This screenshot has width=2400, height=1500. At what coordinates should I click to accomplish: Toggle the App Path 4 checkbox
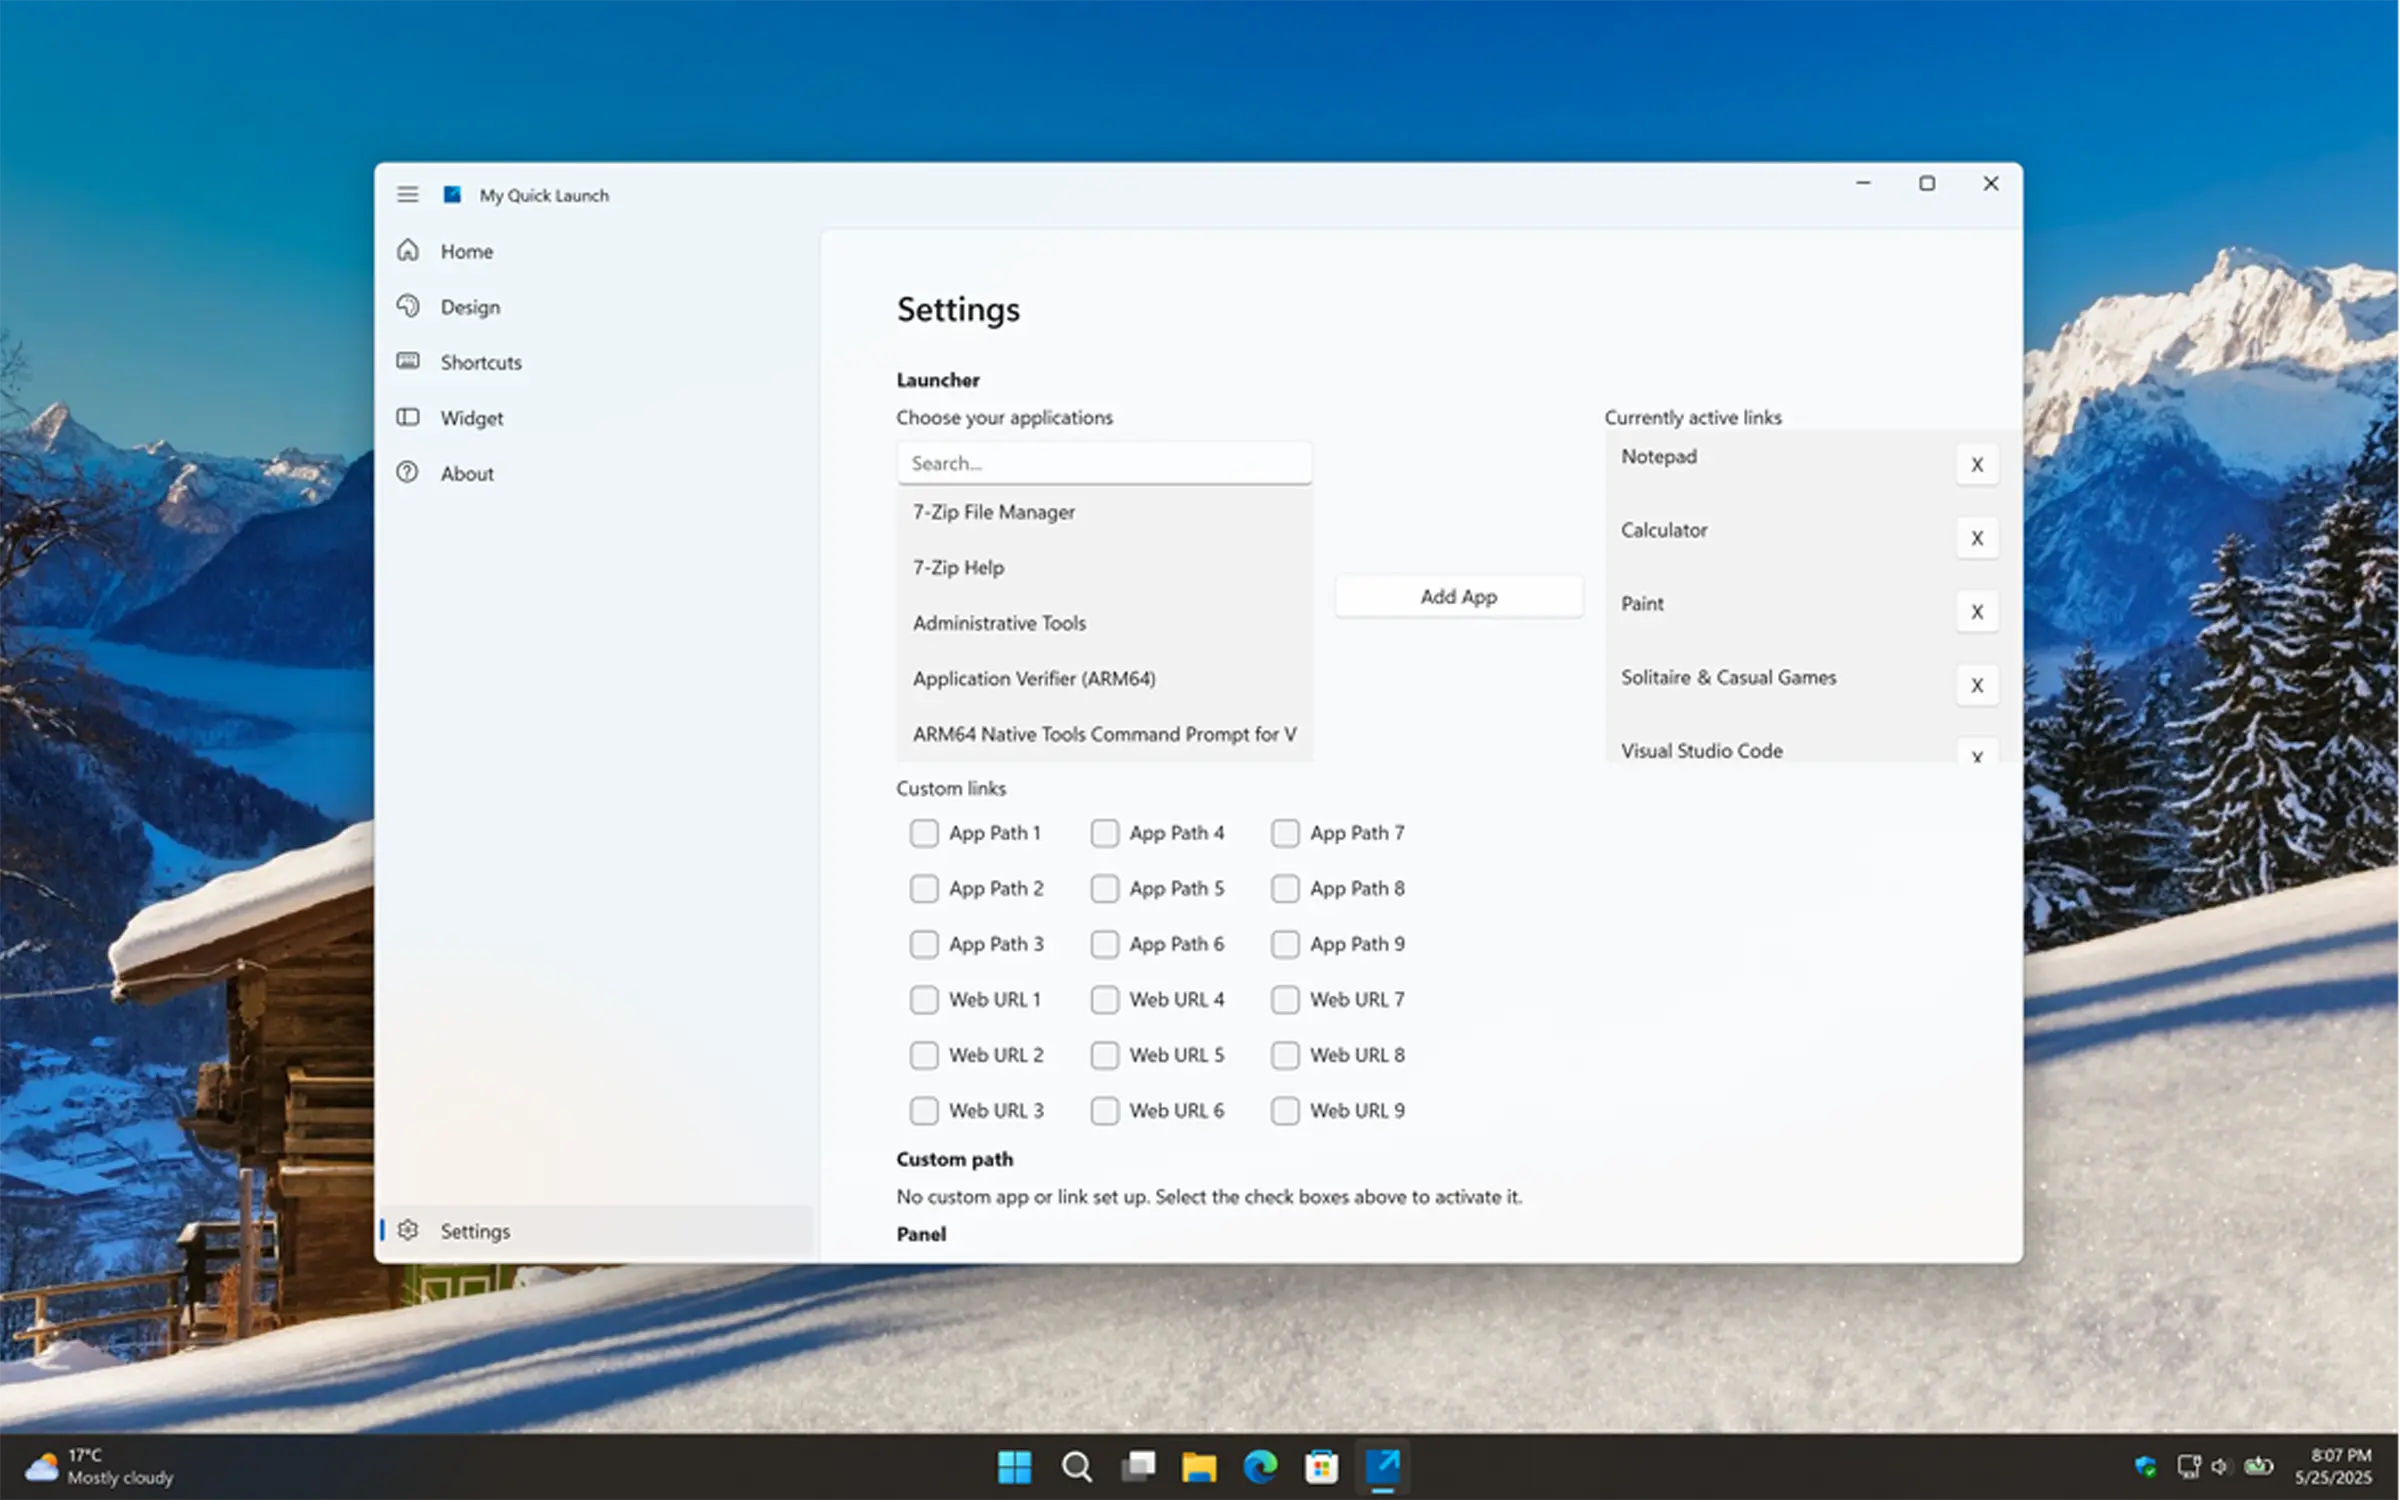point(1105,833)
